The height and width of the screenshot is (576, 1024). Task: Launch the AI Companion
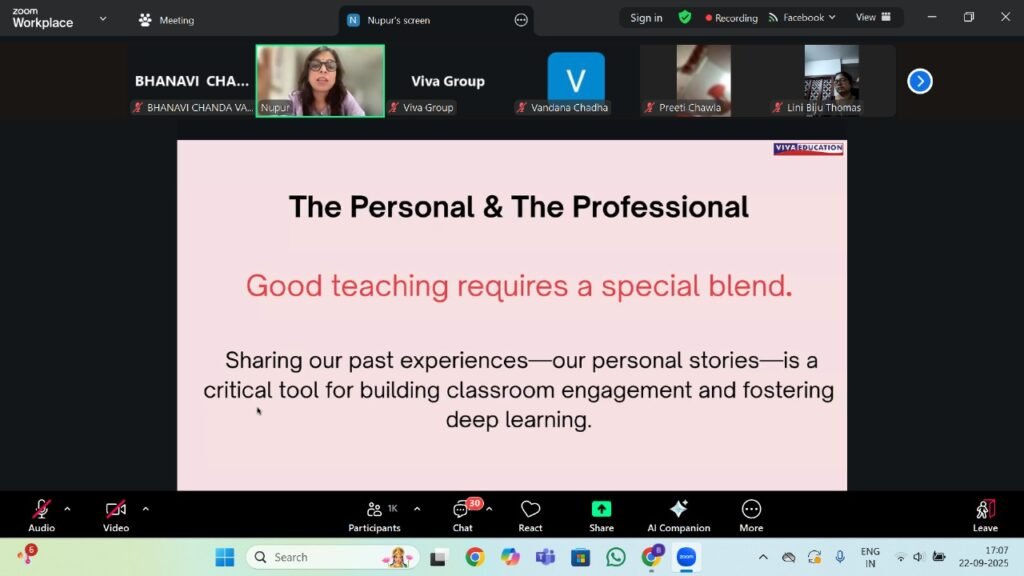pos(678,512)
